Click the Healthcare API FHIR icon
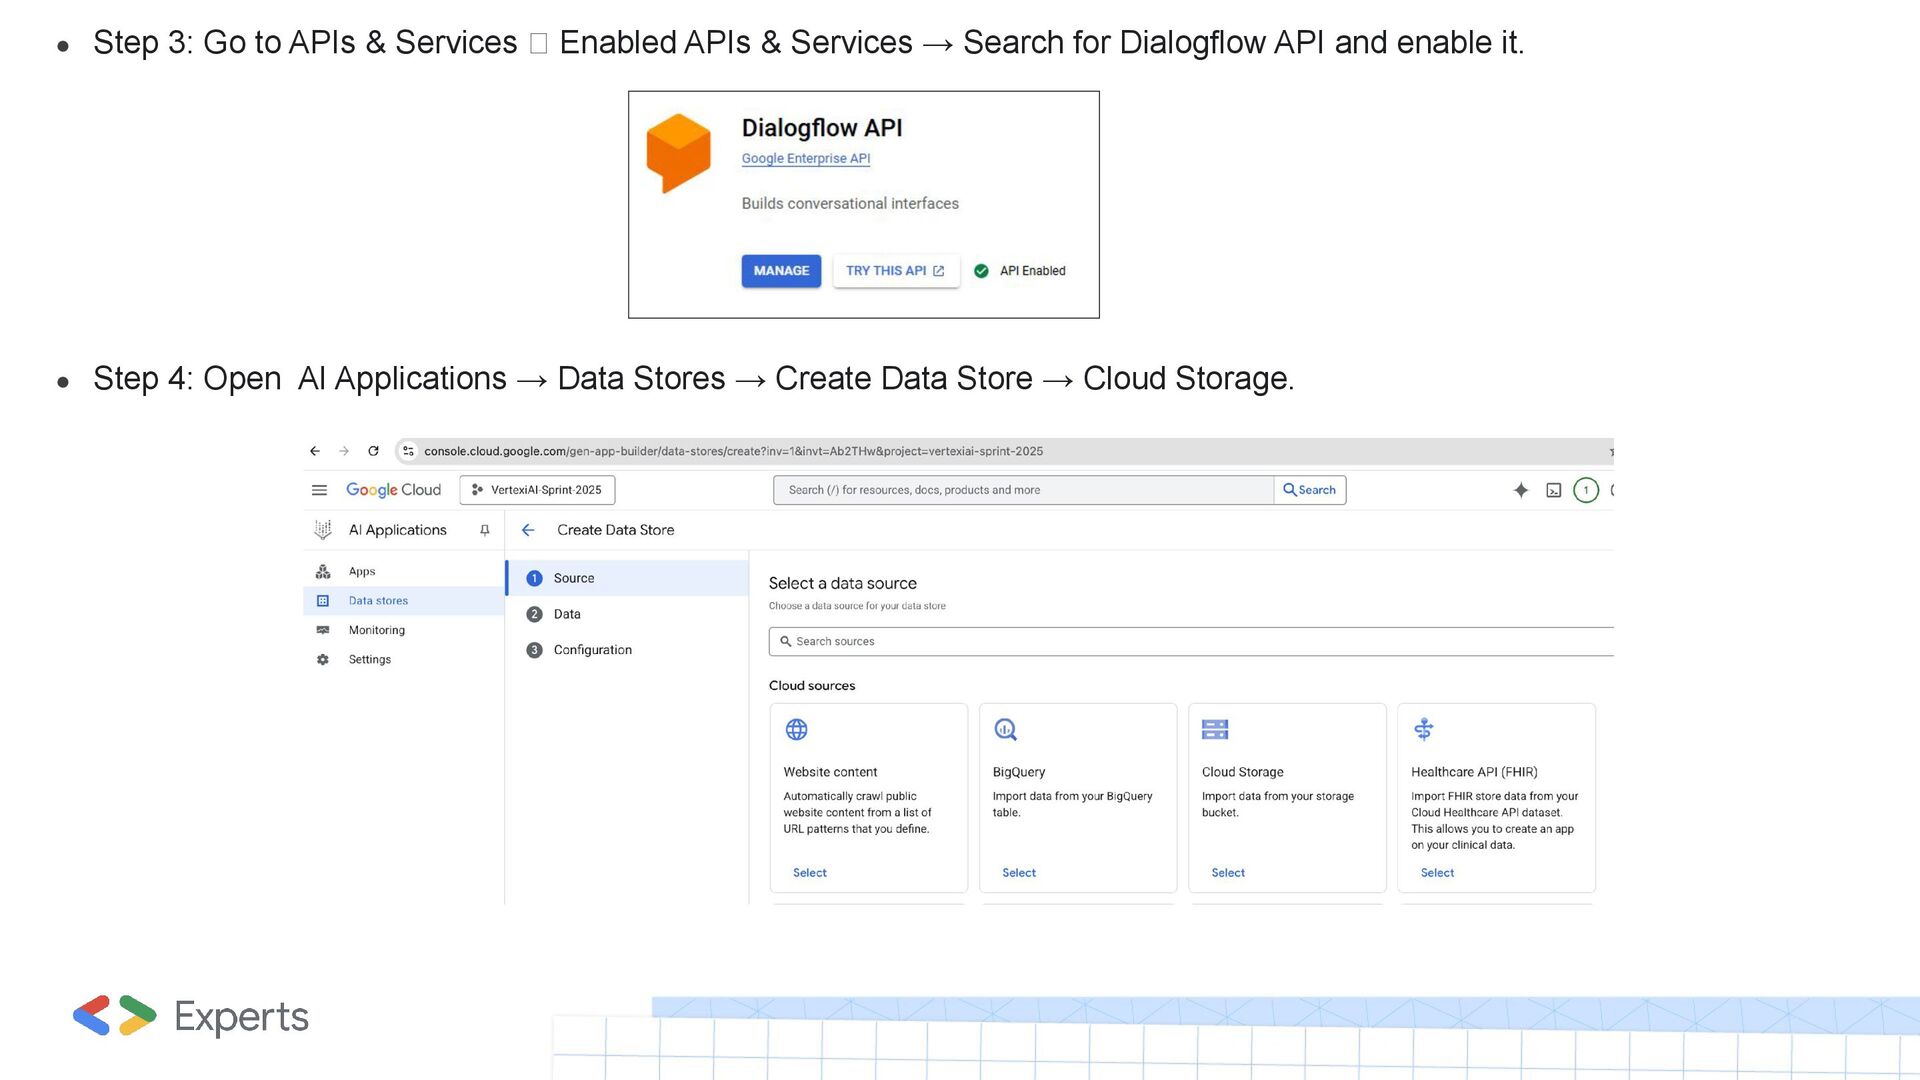This screenshot has height=1080, width=1920. point(1424,730)
